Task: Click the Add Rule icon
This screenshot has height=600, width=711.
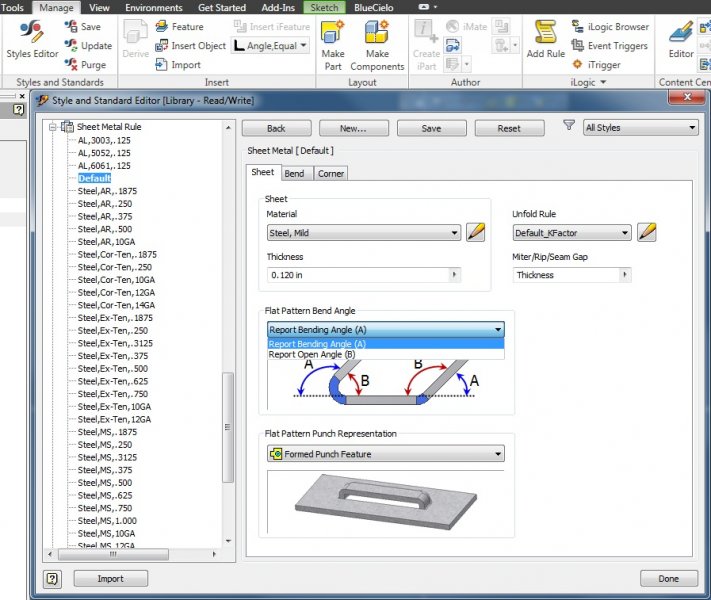Action: (545, 32)
